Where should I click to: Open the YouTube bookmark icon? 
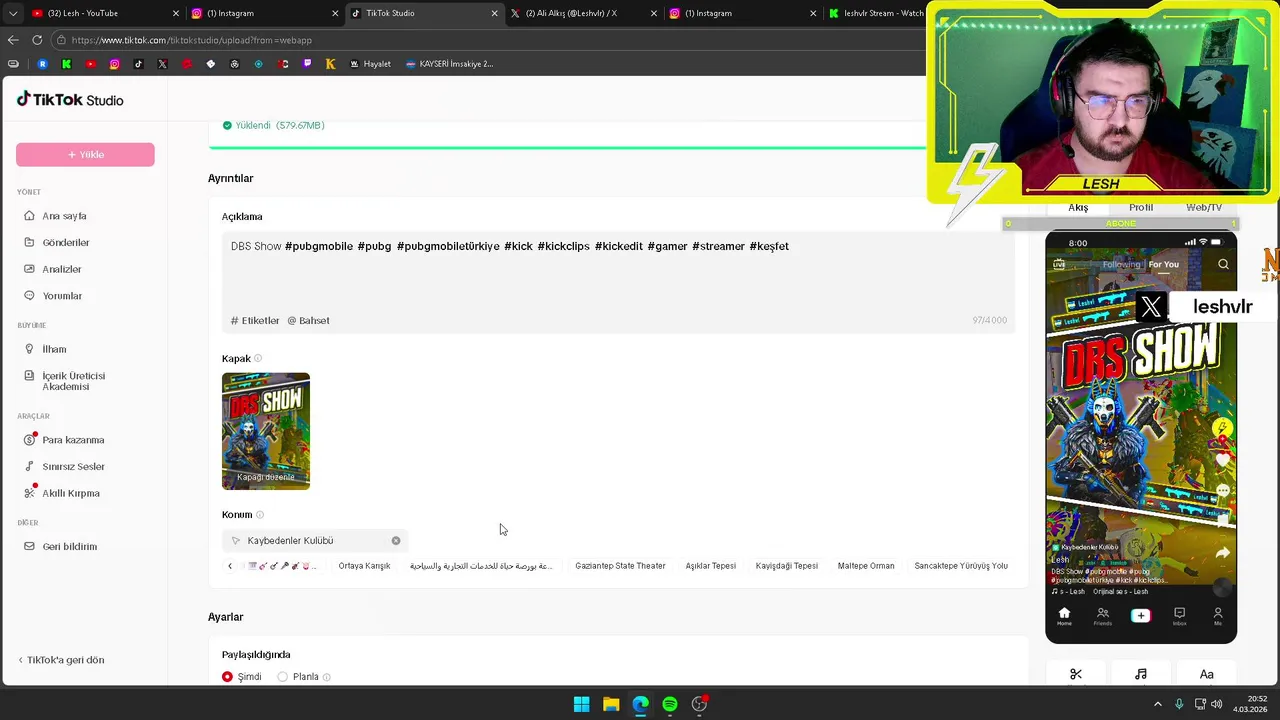pyautogui.click(x=91, y=64)
